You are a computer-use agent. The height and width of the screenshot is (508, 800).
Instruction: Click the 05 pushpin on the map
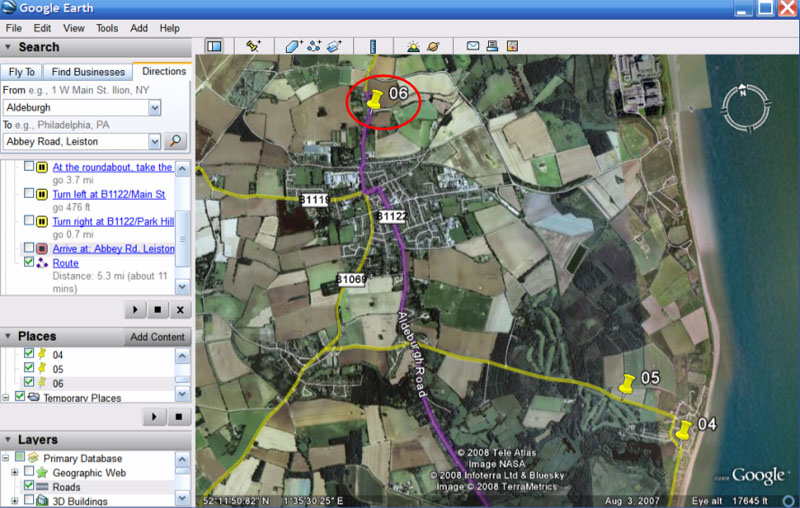(x=627, y=384)
